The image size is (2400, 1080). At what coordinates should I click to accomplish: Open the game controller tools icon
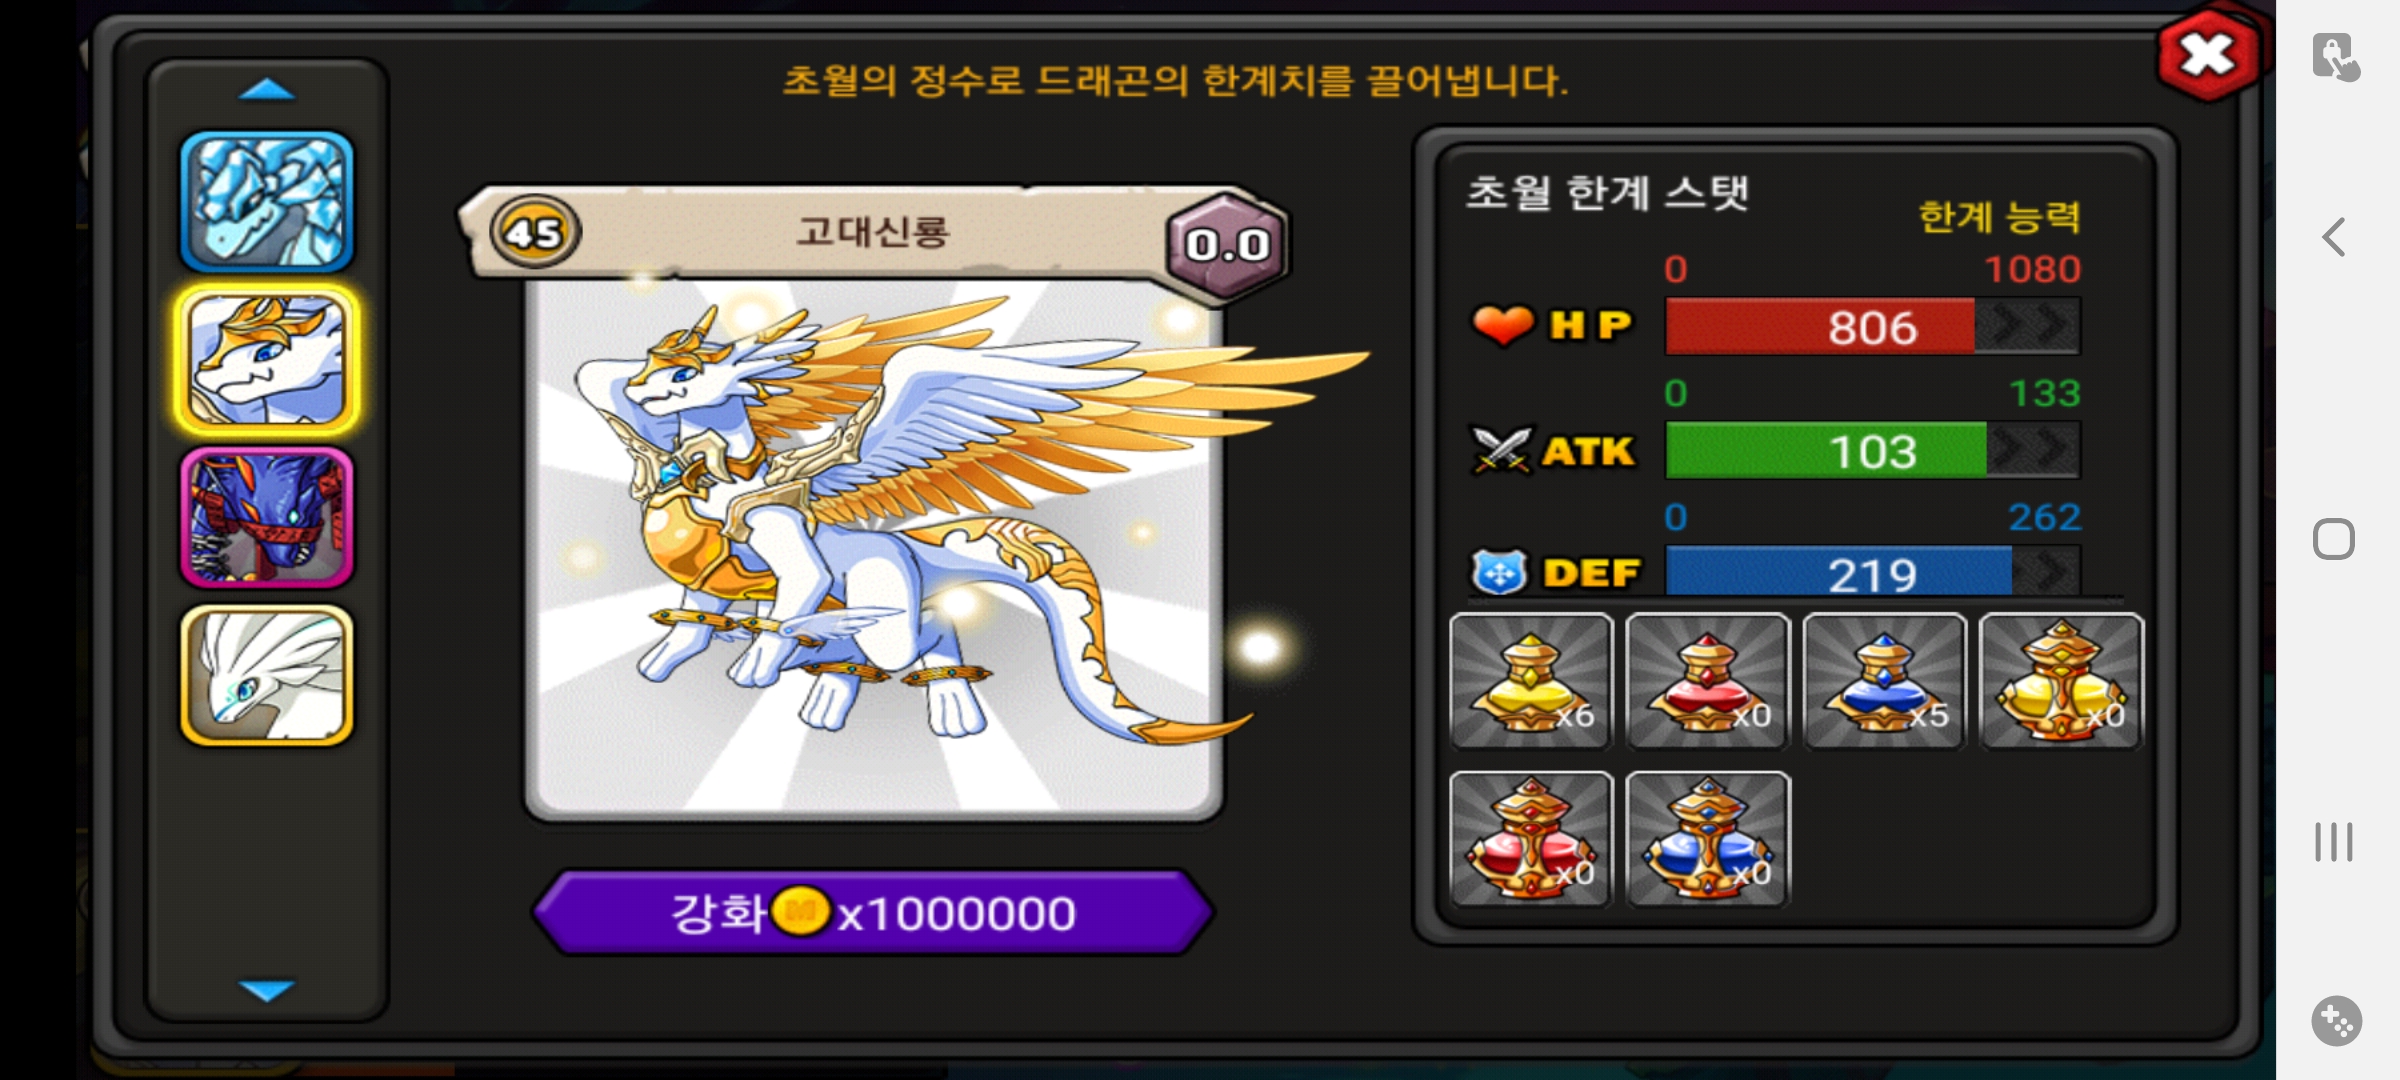coord(2336,1021)
